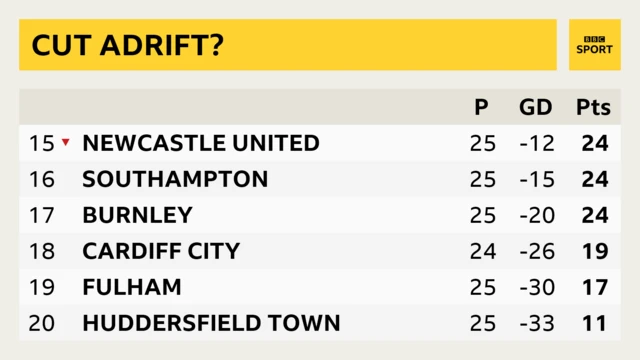640x360 pixels.
Task: Select the Newcastle United team name
Action: 201,143
